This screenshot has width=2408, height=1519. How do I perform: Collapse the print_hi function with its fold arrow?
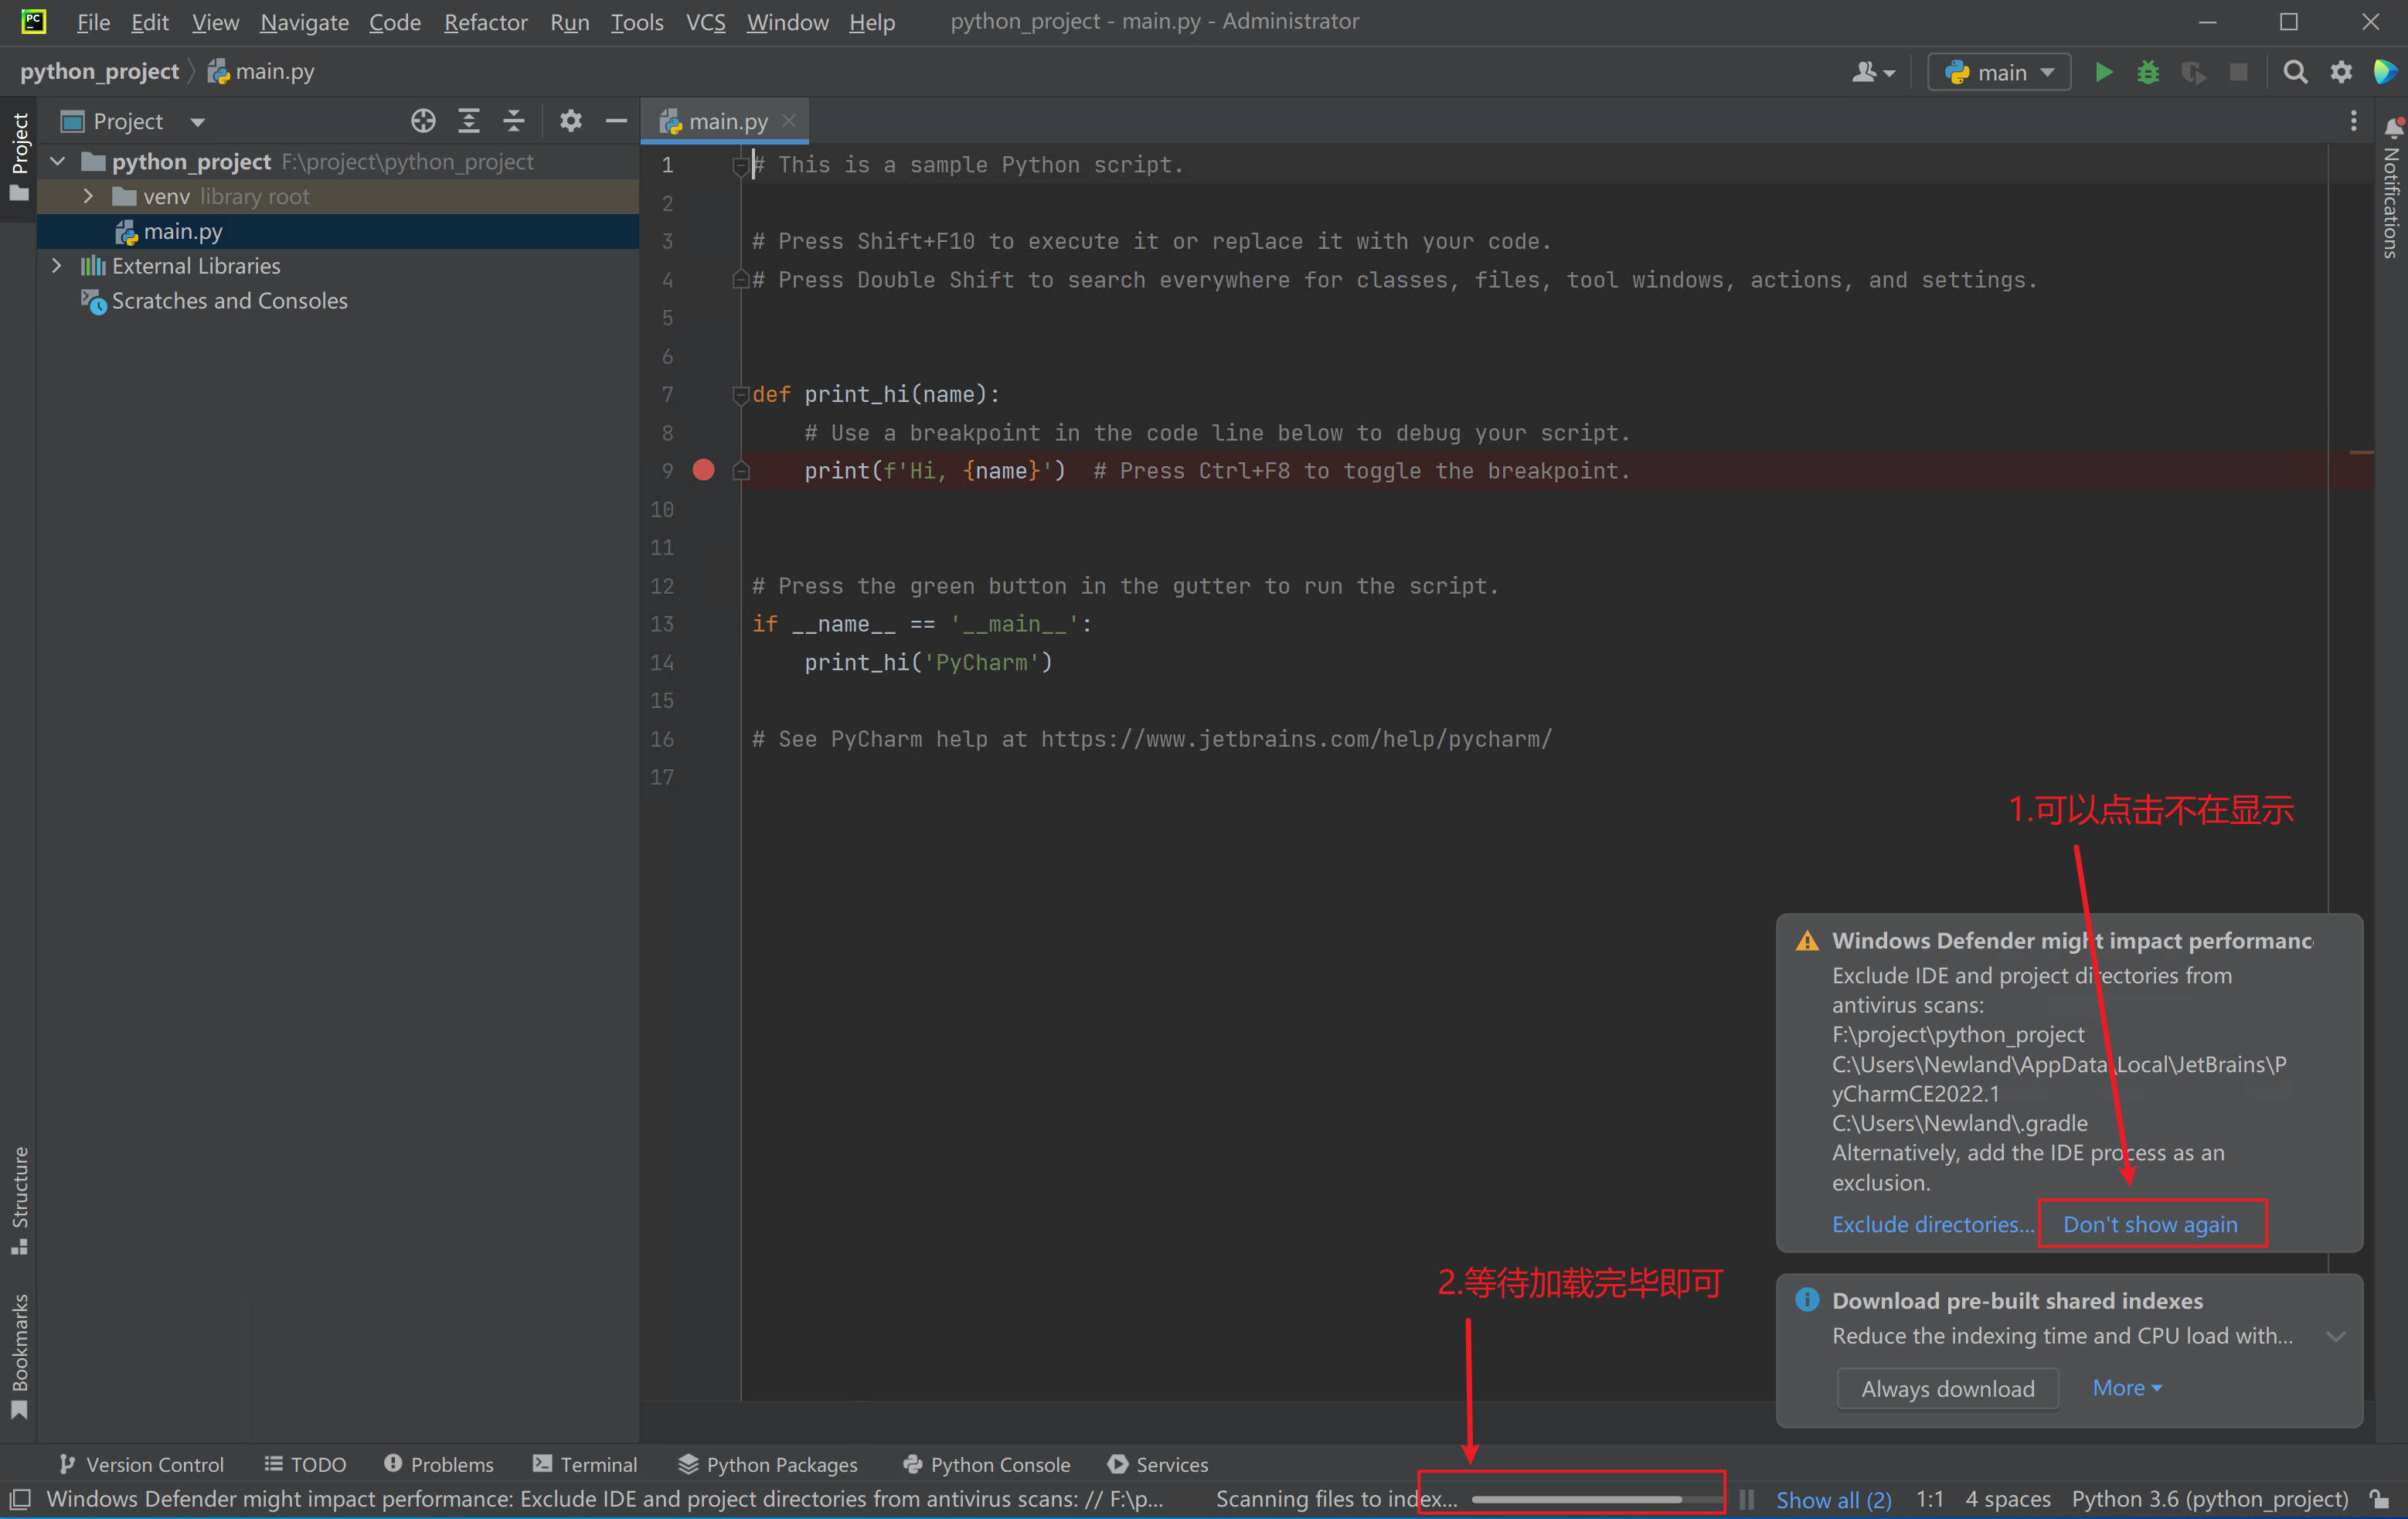coord(740,394)
